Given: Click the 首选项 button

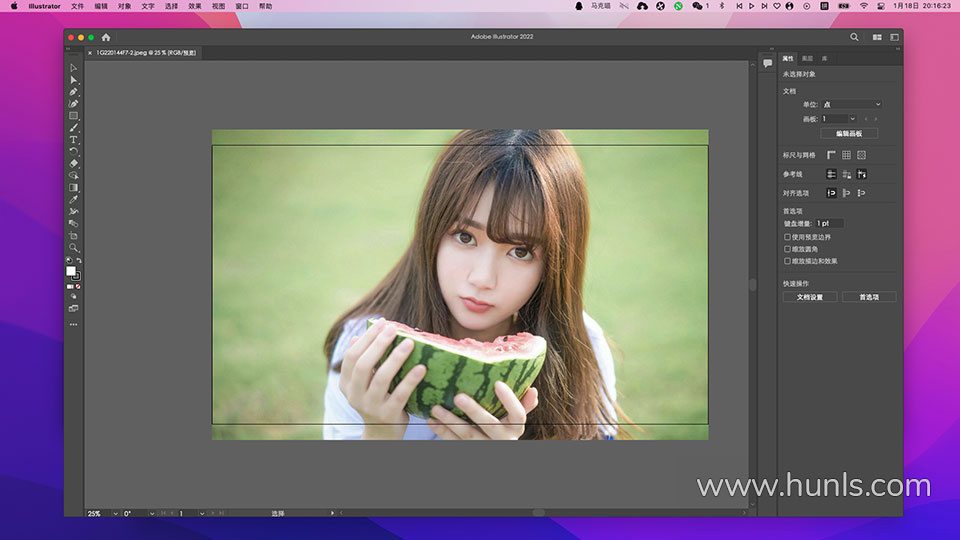Looking at the screenshot, I should pyautogui.click(x=869, y=297).
